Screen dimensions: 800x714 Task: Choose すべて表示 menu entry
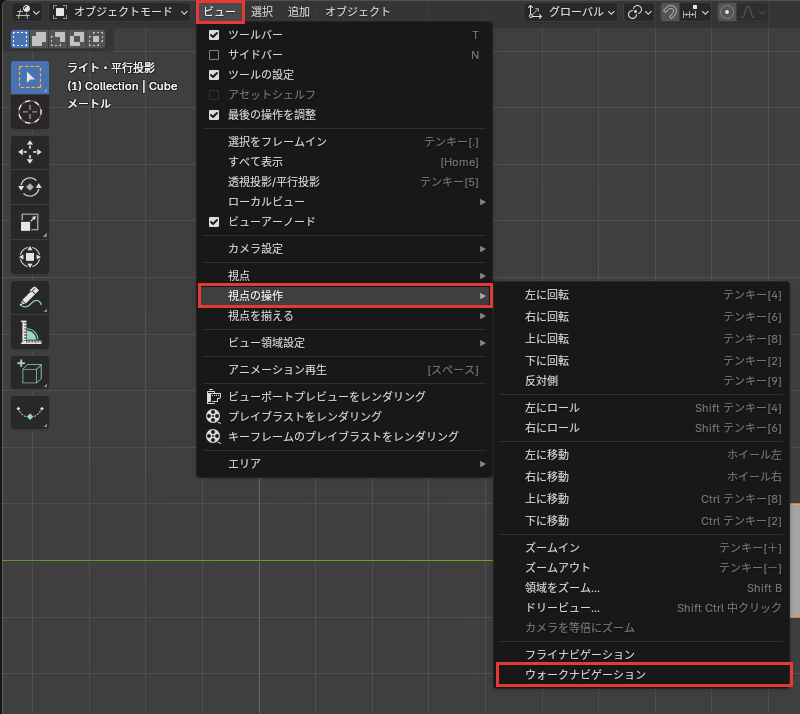coord(344,162)
